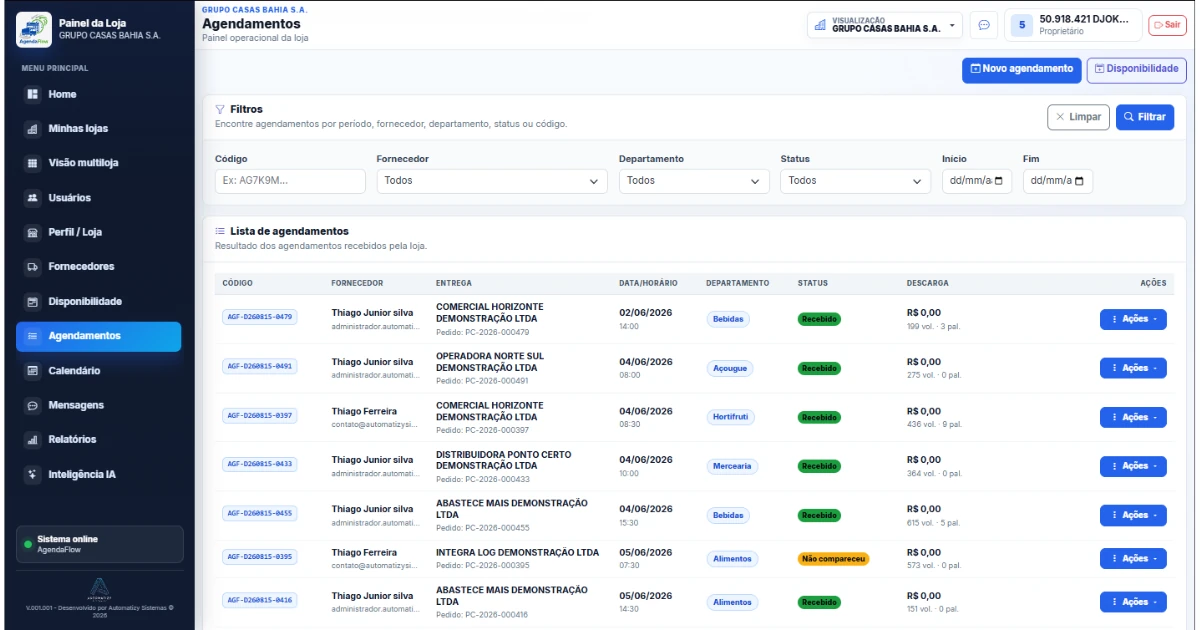Open the Visualização company selector dropdown
1200x630 pixels.
point(885,25)
